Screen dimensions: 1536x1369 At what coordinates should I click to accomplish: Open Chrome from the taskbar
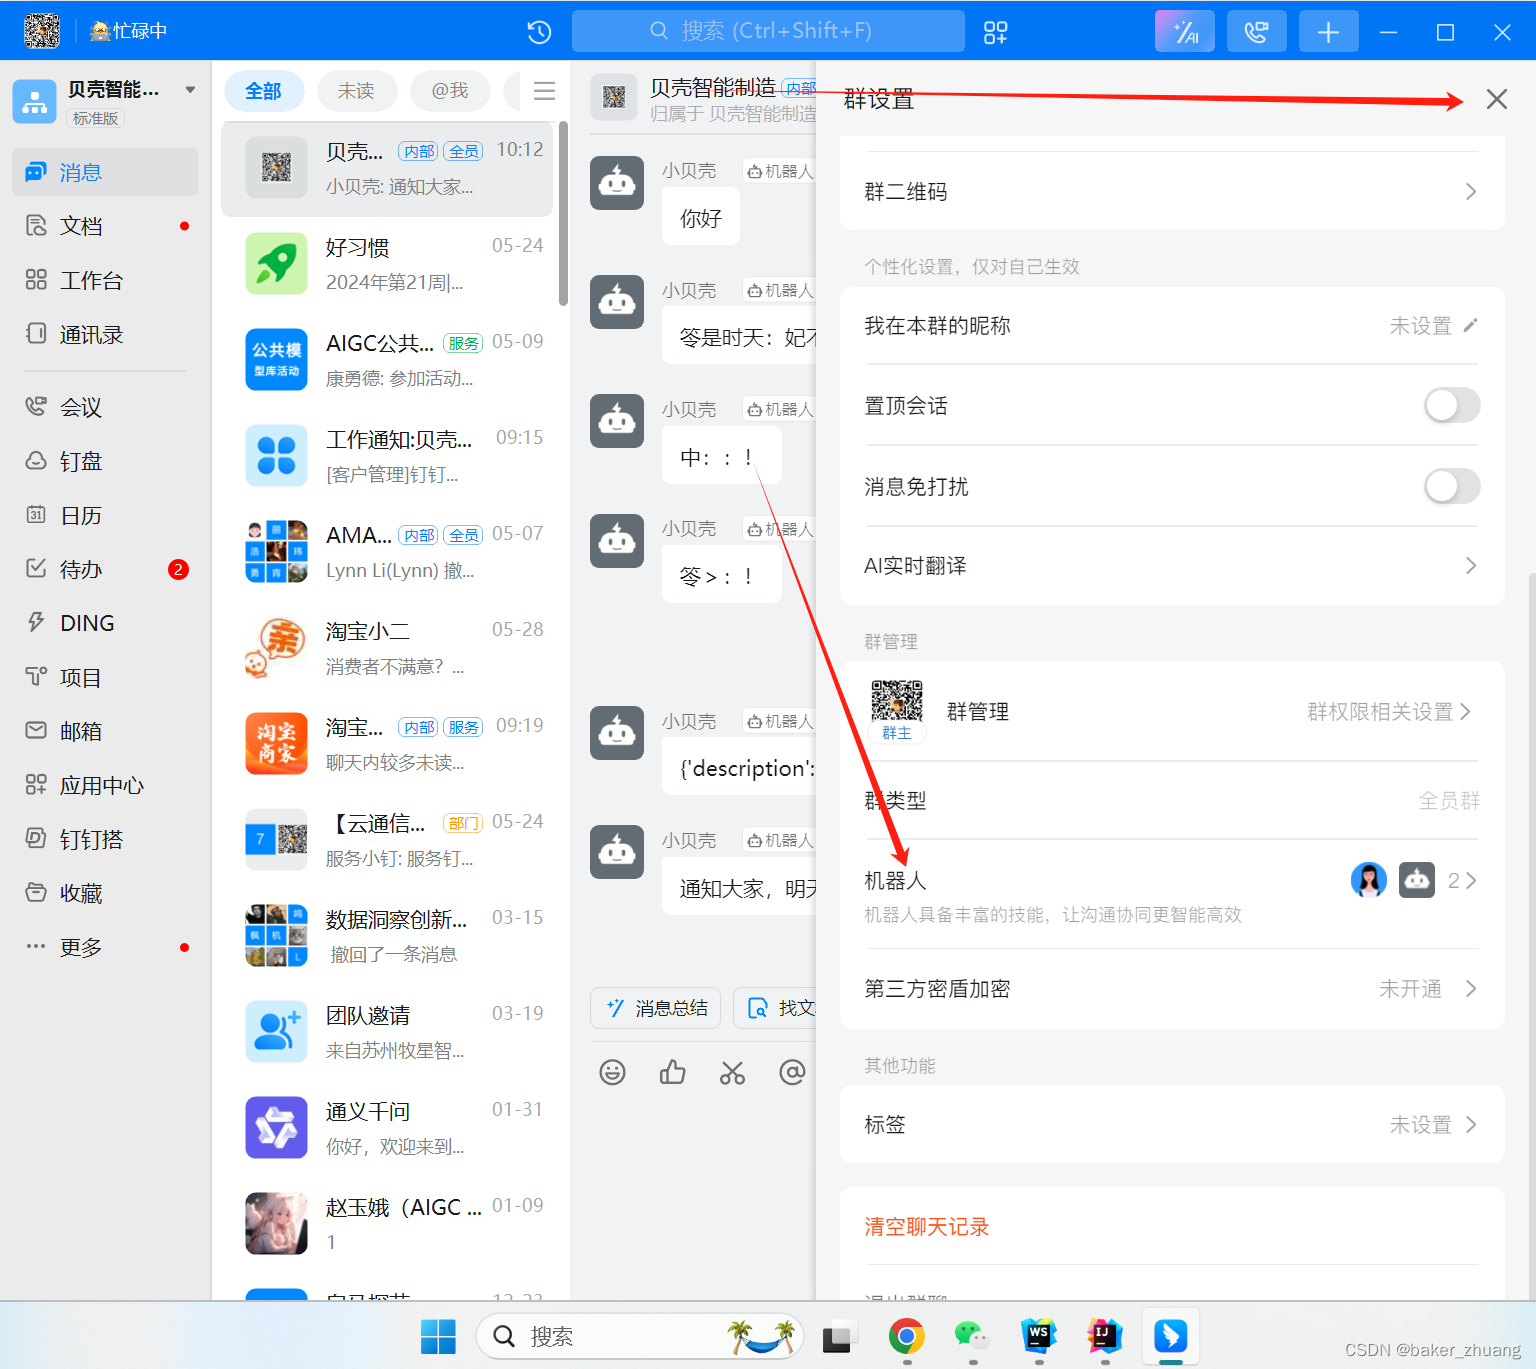pos(907,1336)
